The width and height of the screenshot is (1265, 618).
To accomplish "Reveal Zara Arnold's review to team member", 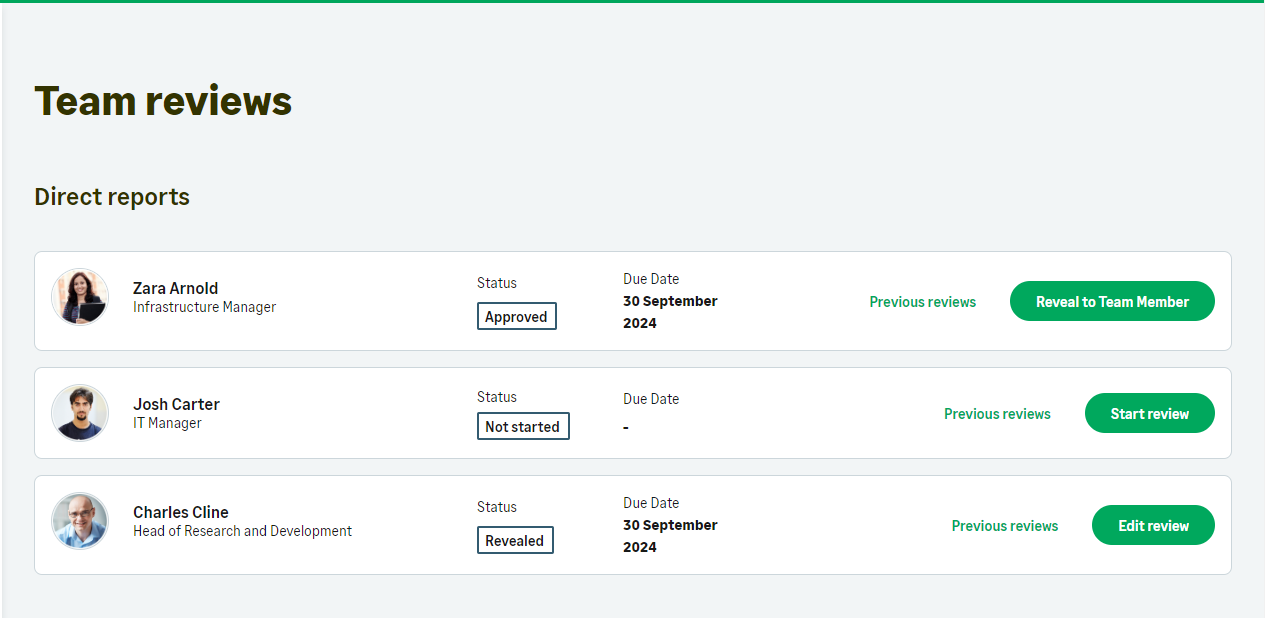I will [x=1112, y=301].
